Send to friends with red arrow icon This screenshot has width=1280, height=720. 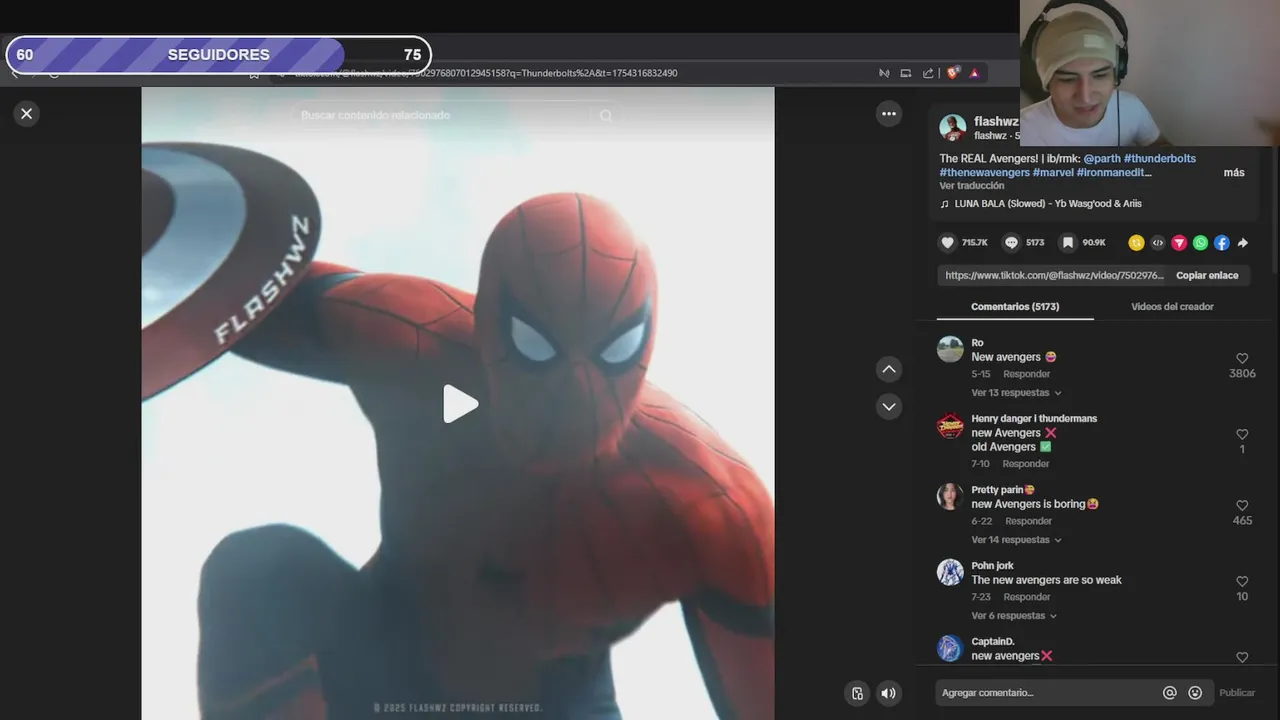click(x=1179, y=243)
